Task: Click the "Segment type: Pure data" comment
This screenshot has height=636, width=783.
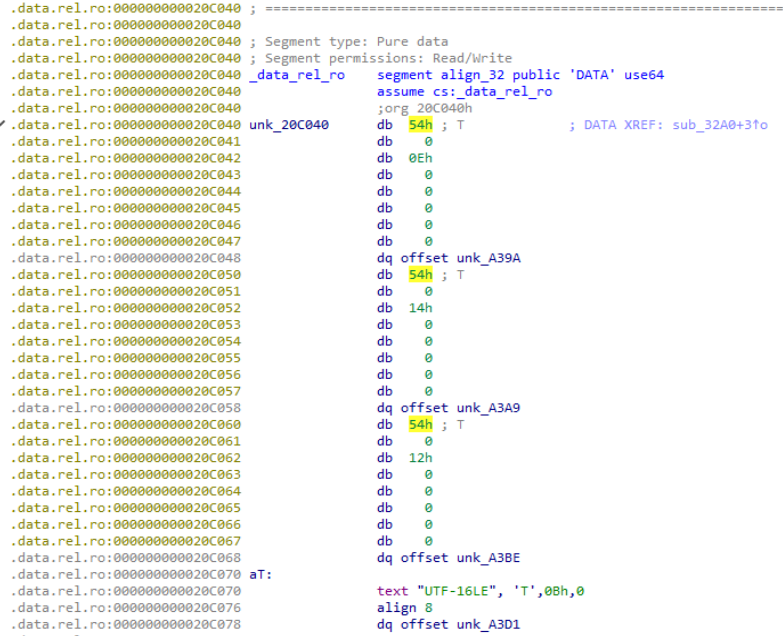Action: pyautogui.click(x=349, y=42)
